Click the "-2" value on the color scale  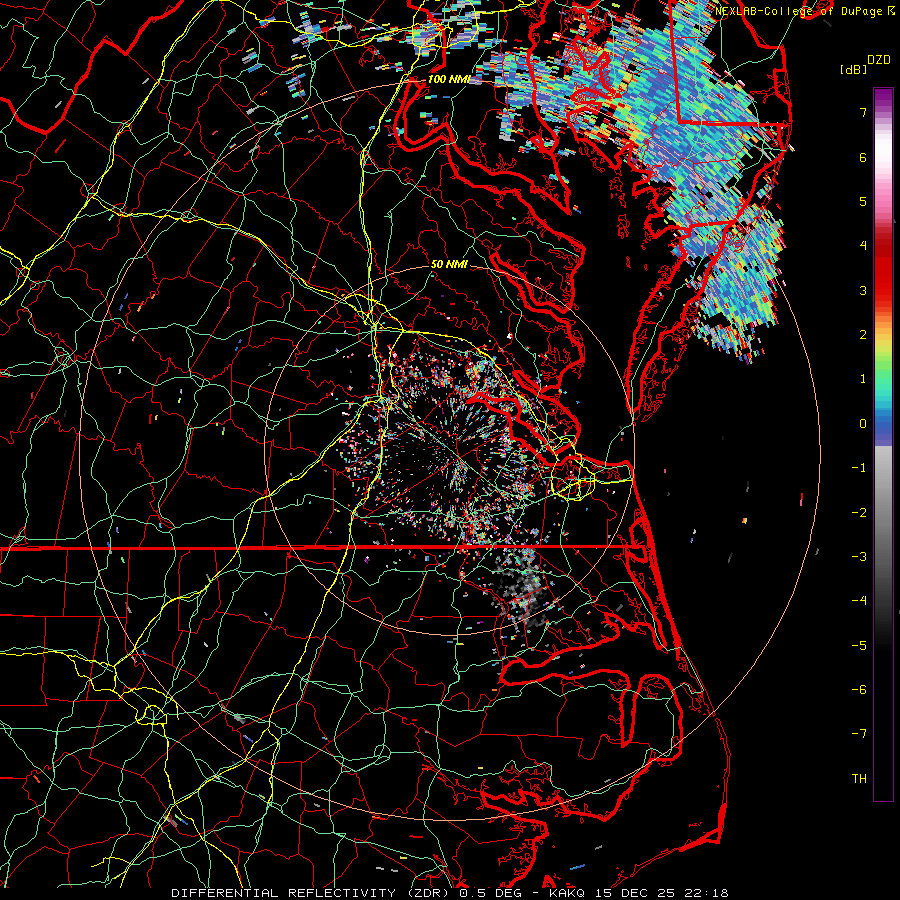[x=859, y=513]
